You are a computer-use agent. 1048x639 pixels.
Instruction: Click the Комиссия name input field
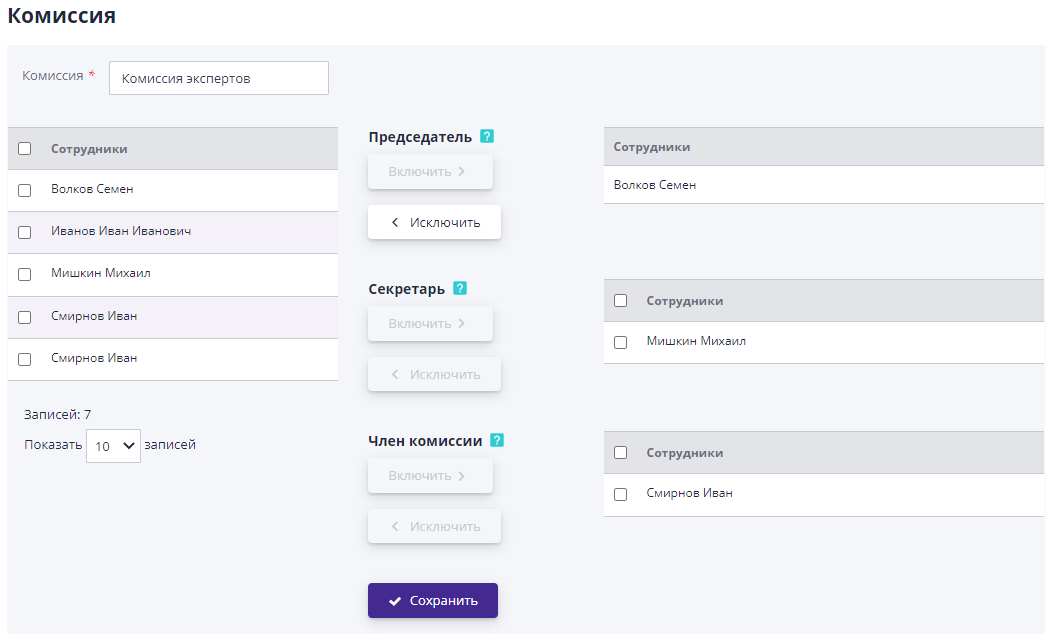(218, 77)
